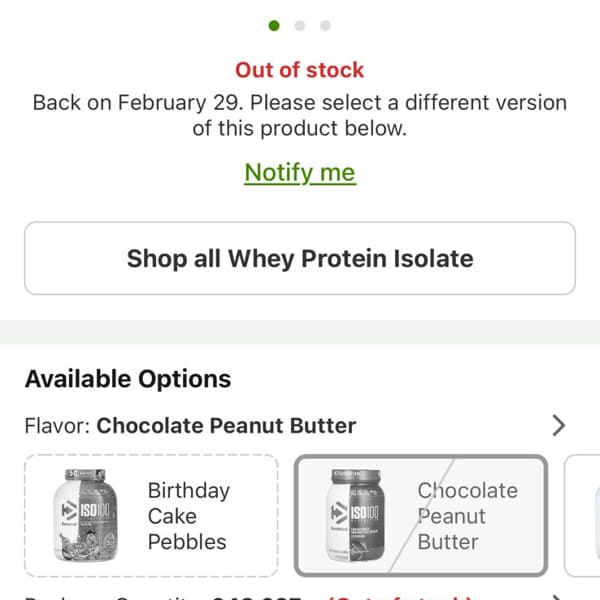Click the Available Options heading

coord(128,379)
